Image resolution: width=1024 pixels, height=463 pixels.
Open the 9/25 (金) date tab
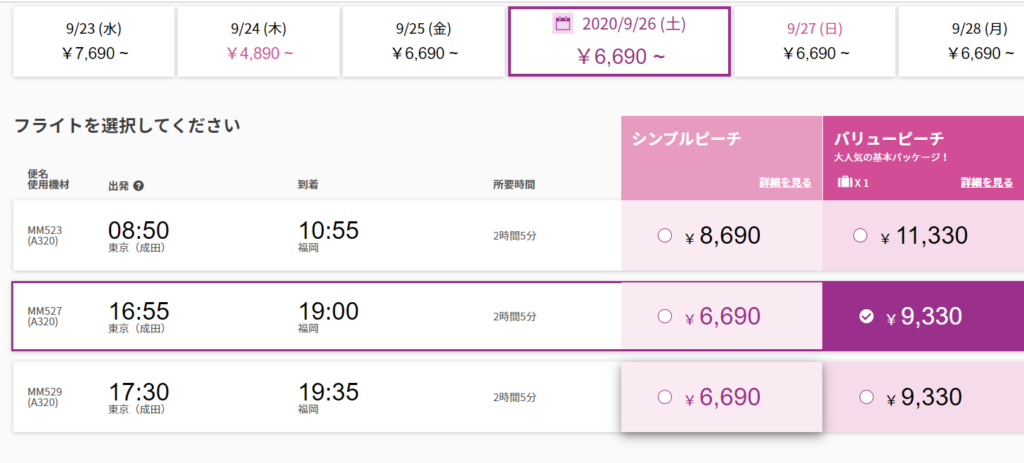click(x=423, y=41)
